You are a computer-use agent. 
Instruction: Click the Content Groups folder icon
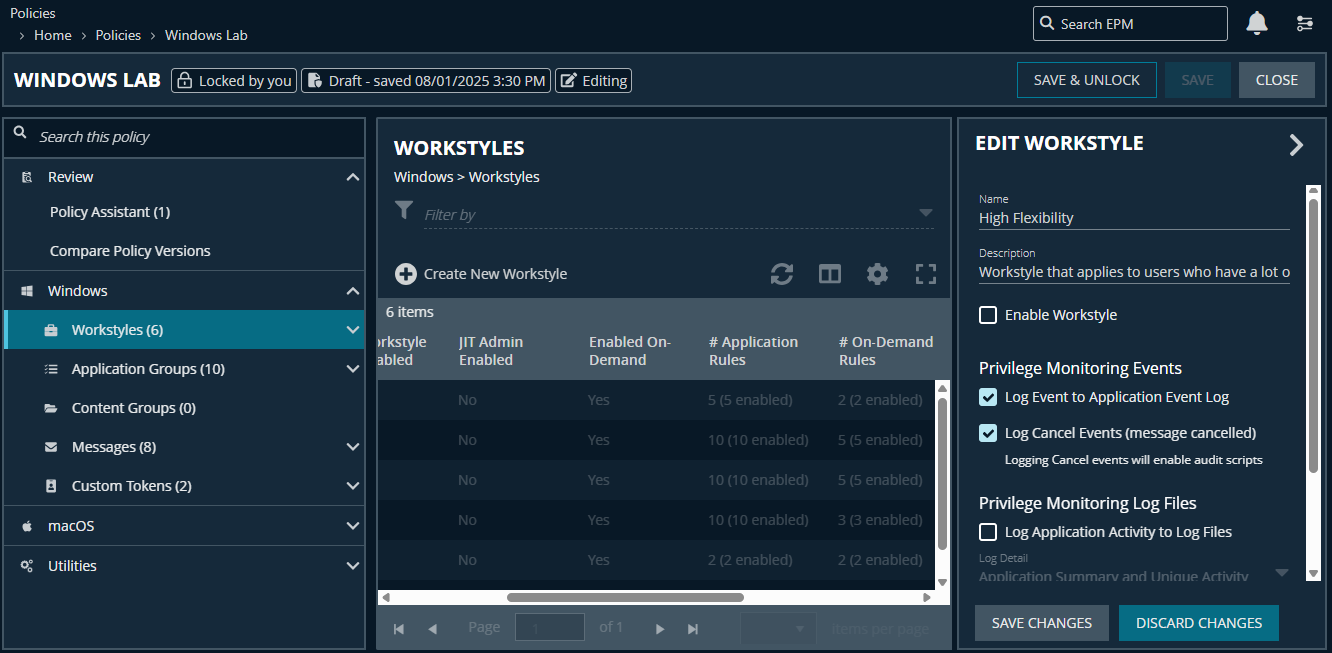coord(51,408)
